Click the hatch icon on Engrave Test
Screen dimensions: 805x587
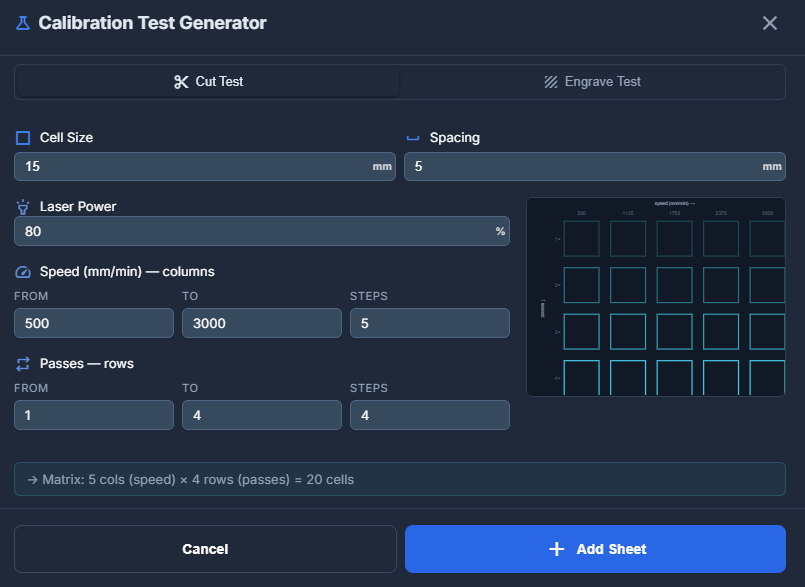551,82
